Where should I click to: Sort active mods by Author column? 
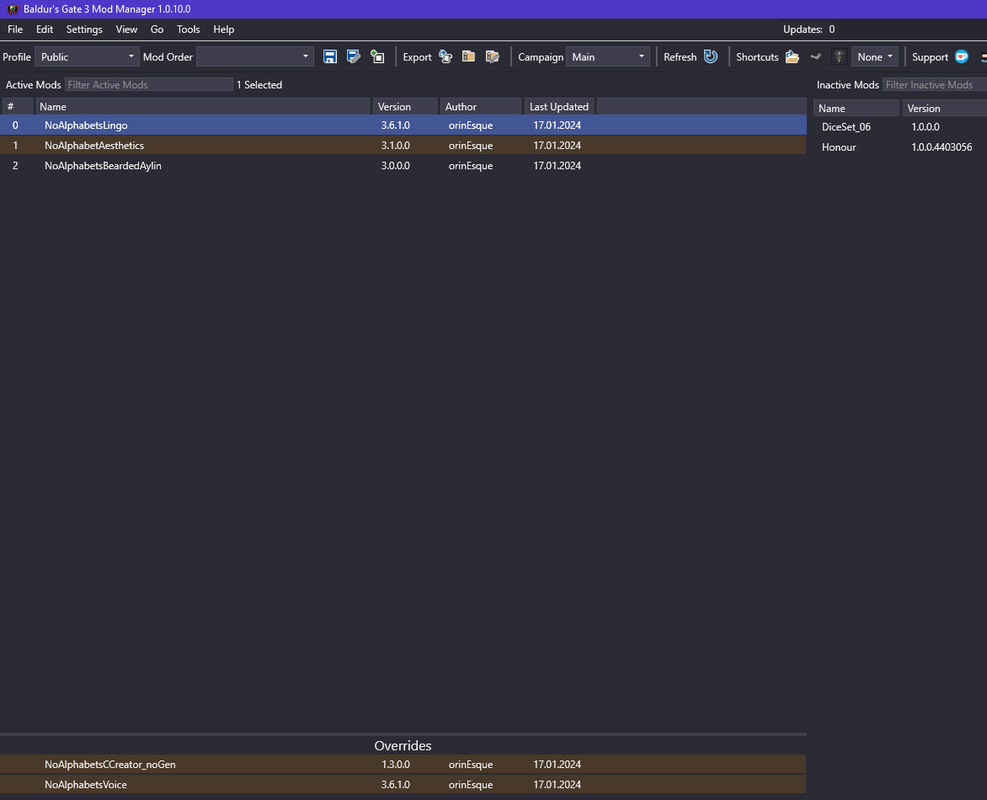pyautogui.click(x=481, y=106)
